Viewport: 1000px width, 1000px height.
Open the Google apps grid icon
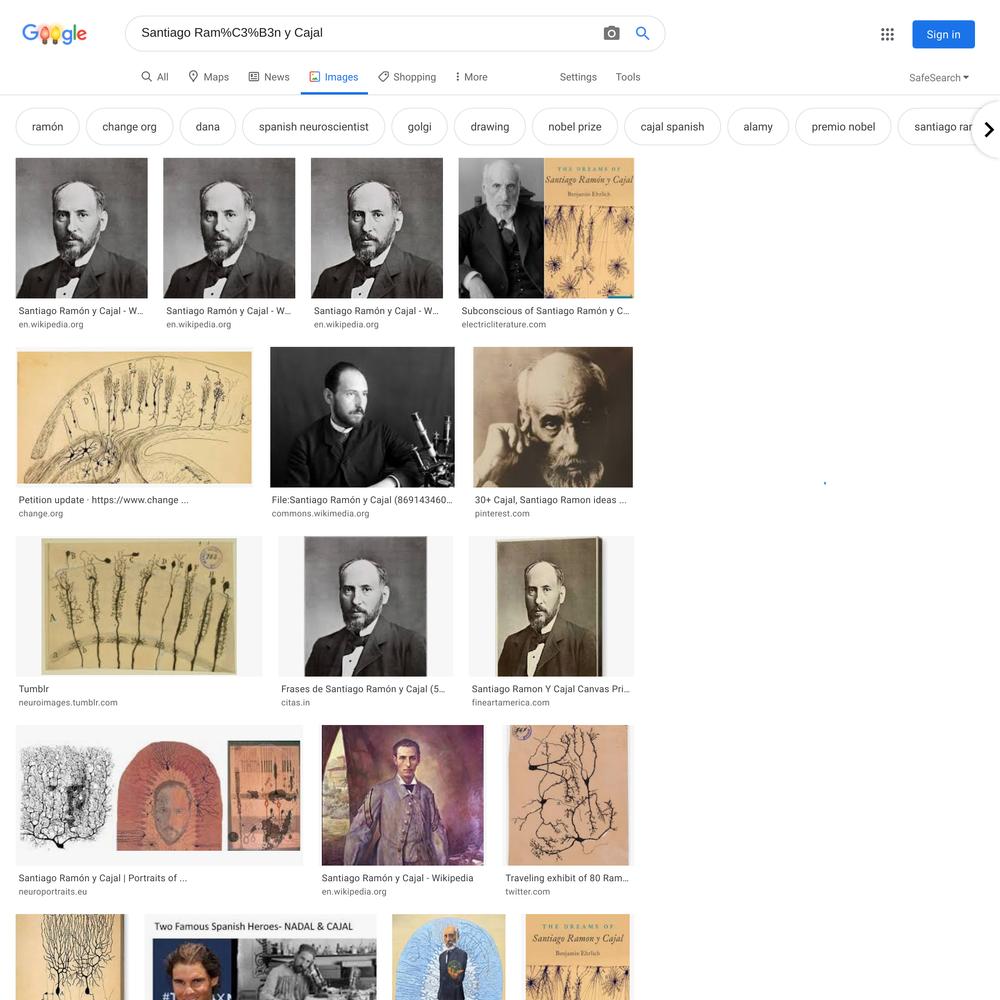click(x=887, y=34)
